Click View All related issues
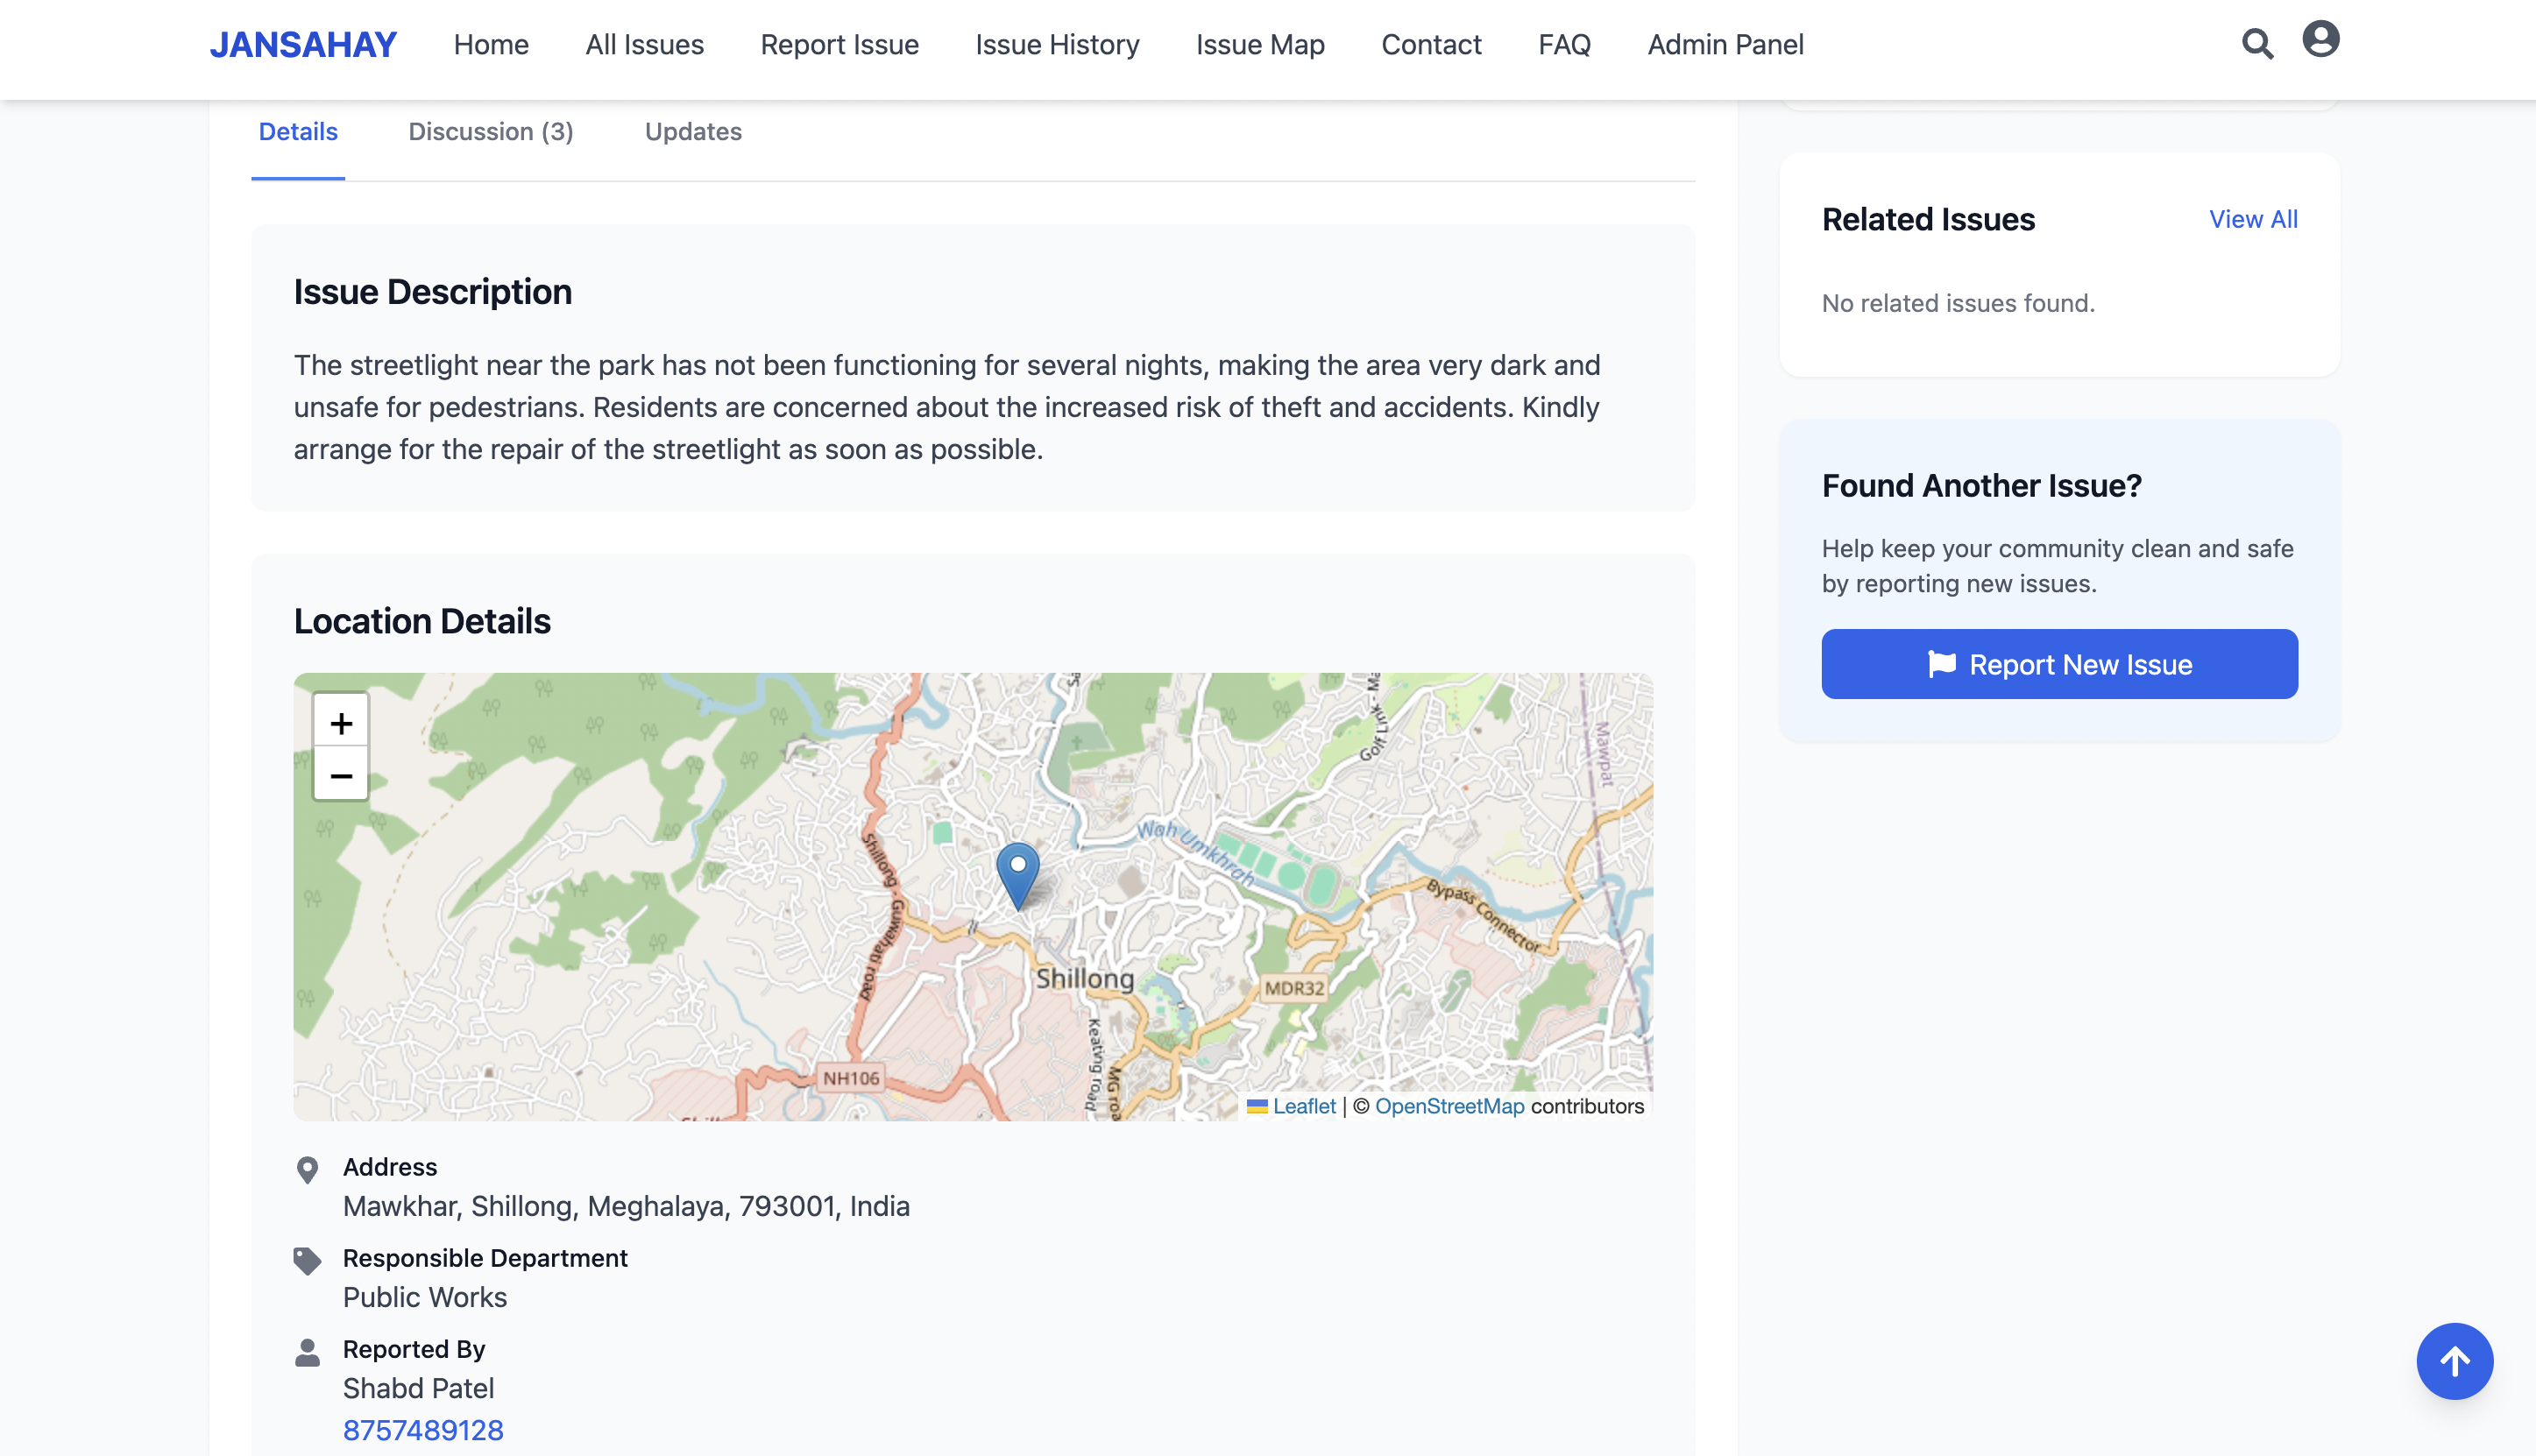The width and height of the screenshot is (2536, 1456). [x=2253, y=219]
